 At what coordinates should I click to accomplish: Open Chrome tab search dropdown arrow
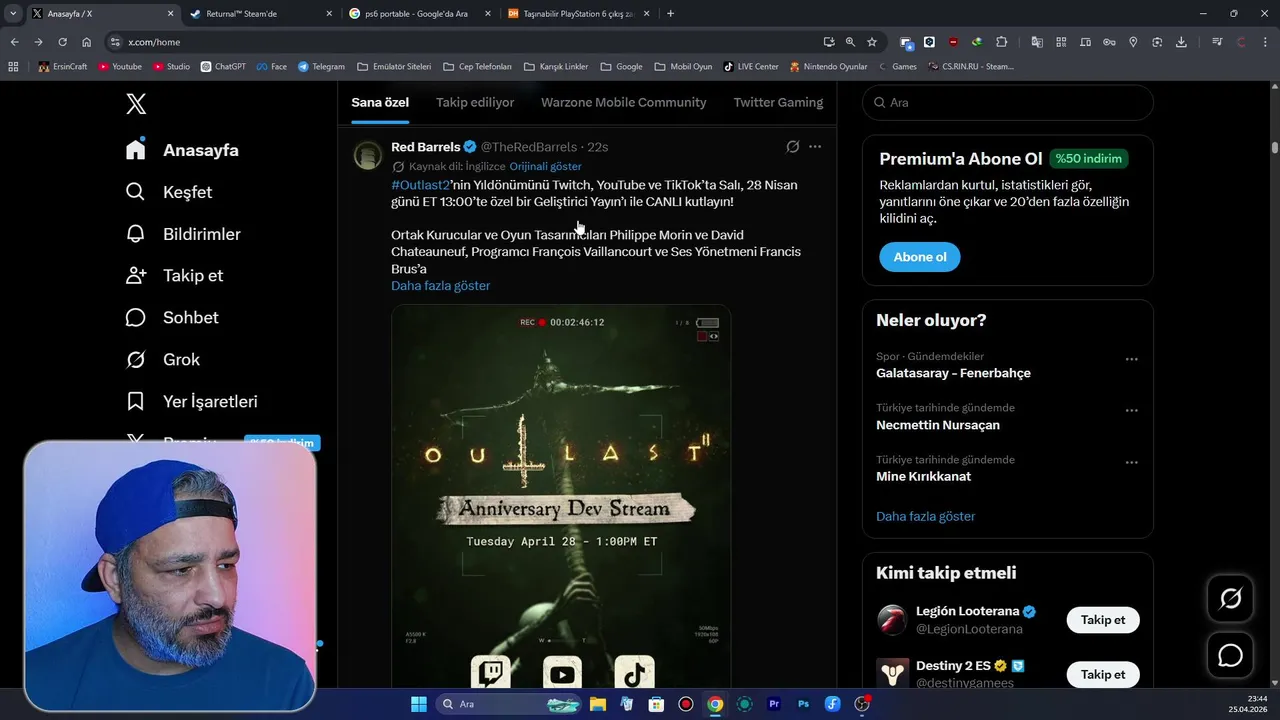pyautogui.click(x=13, y=14)
